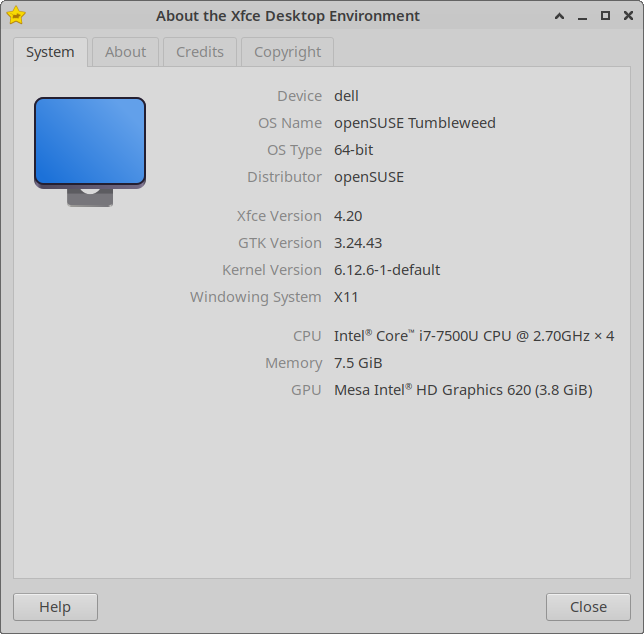Viewport: 644px width, 634px height.
Task: Switch to the System tab
Action: (x=50, y=52)
